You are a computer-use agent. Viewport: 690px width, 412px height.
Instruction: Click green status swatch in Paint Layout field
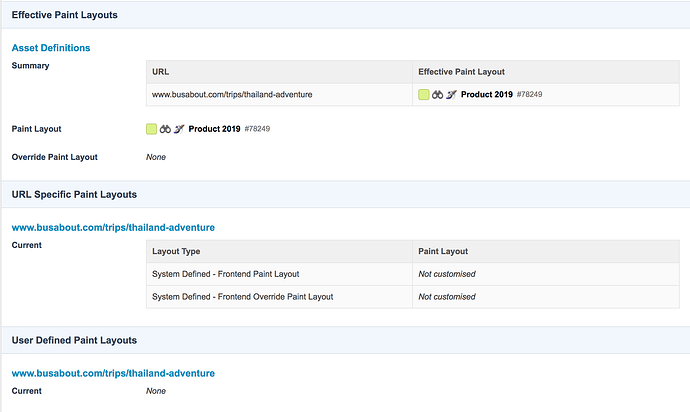click(151, 129)
